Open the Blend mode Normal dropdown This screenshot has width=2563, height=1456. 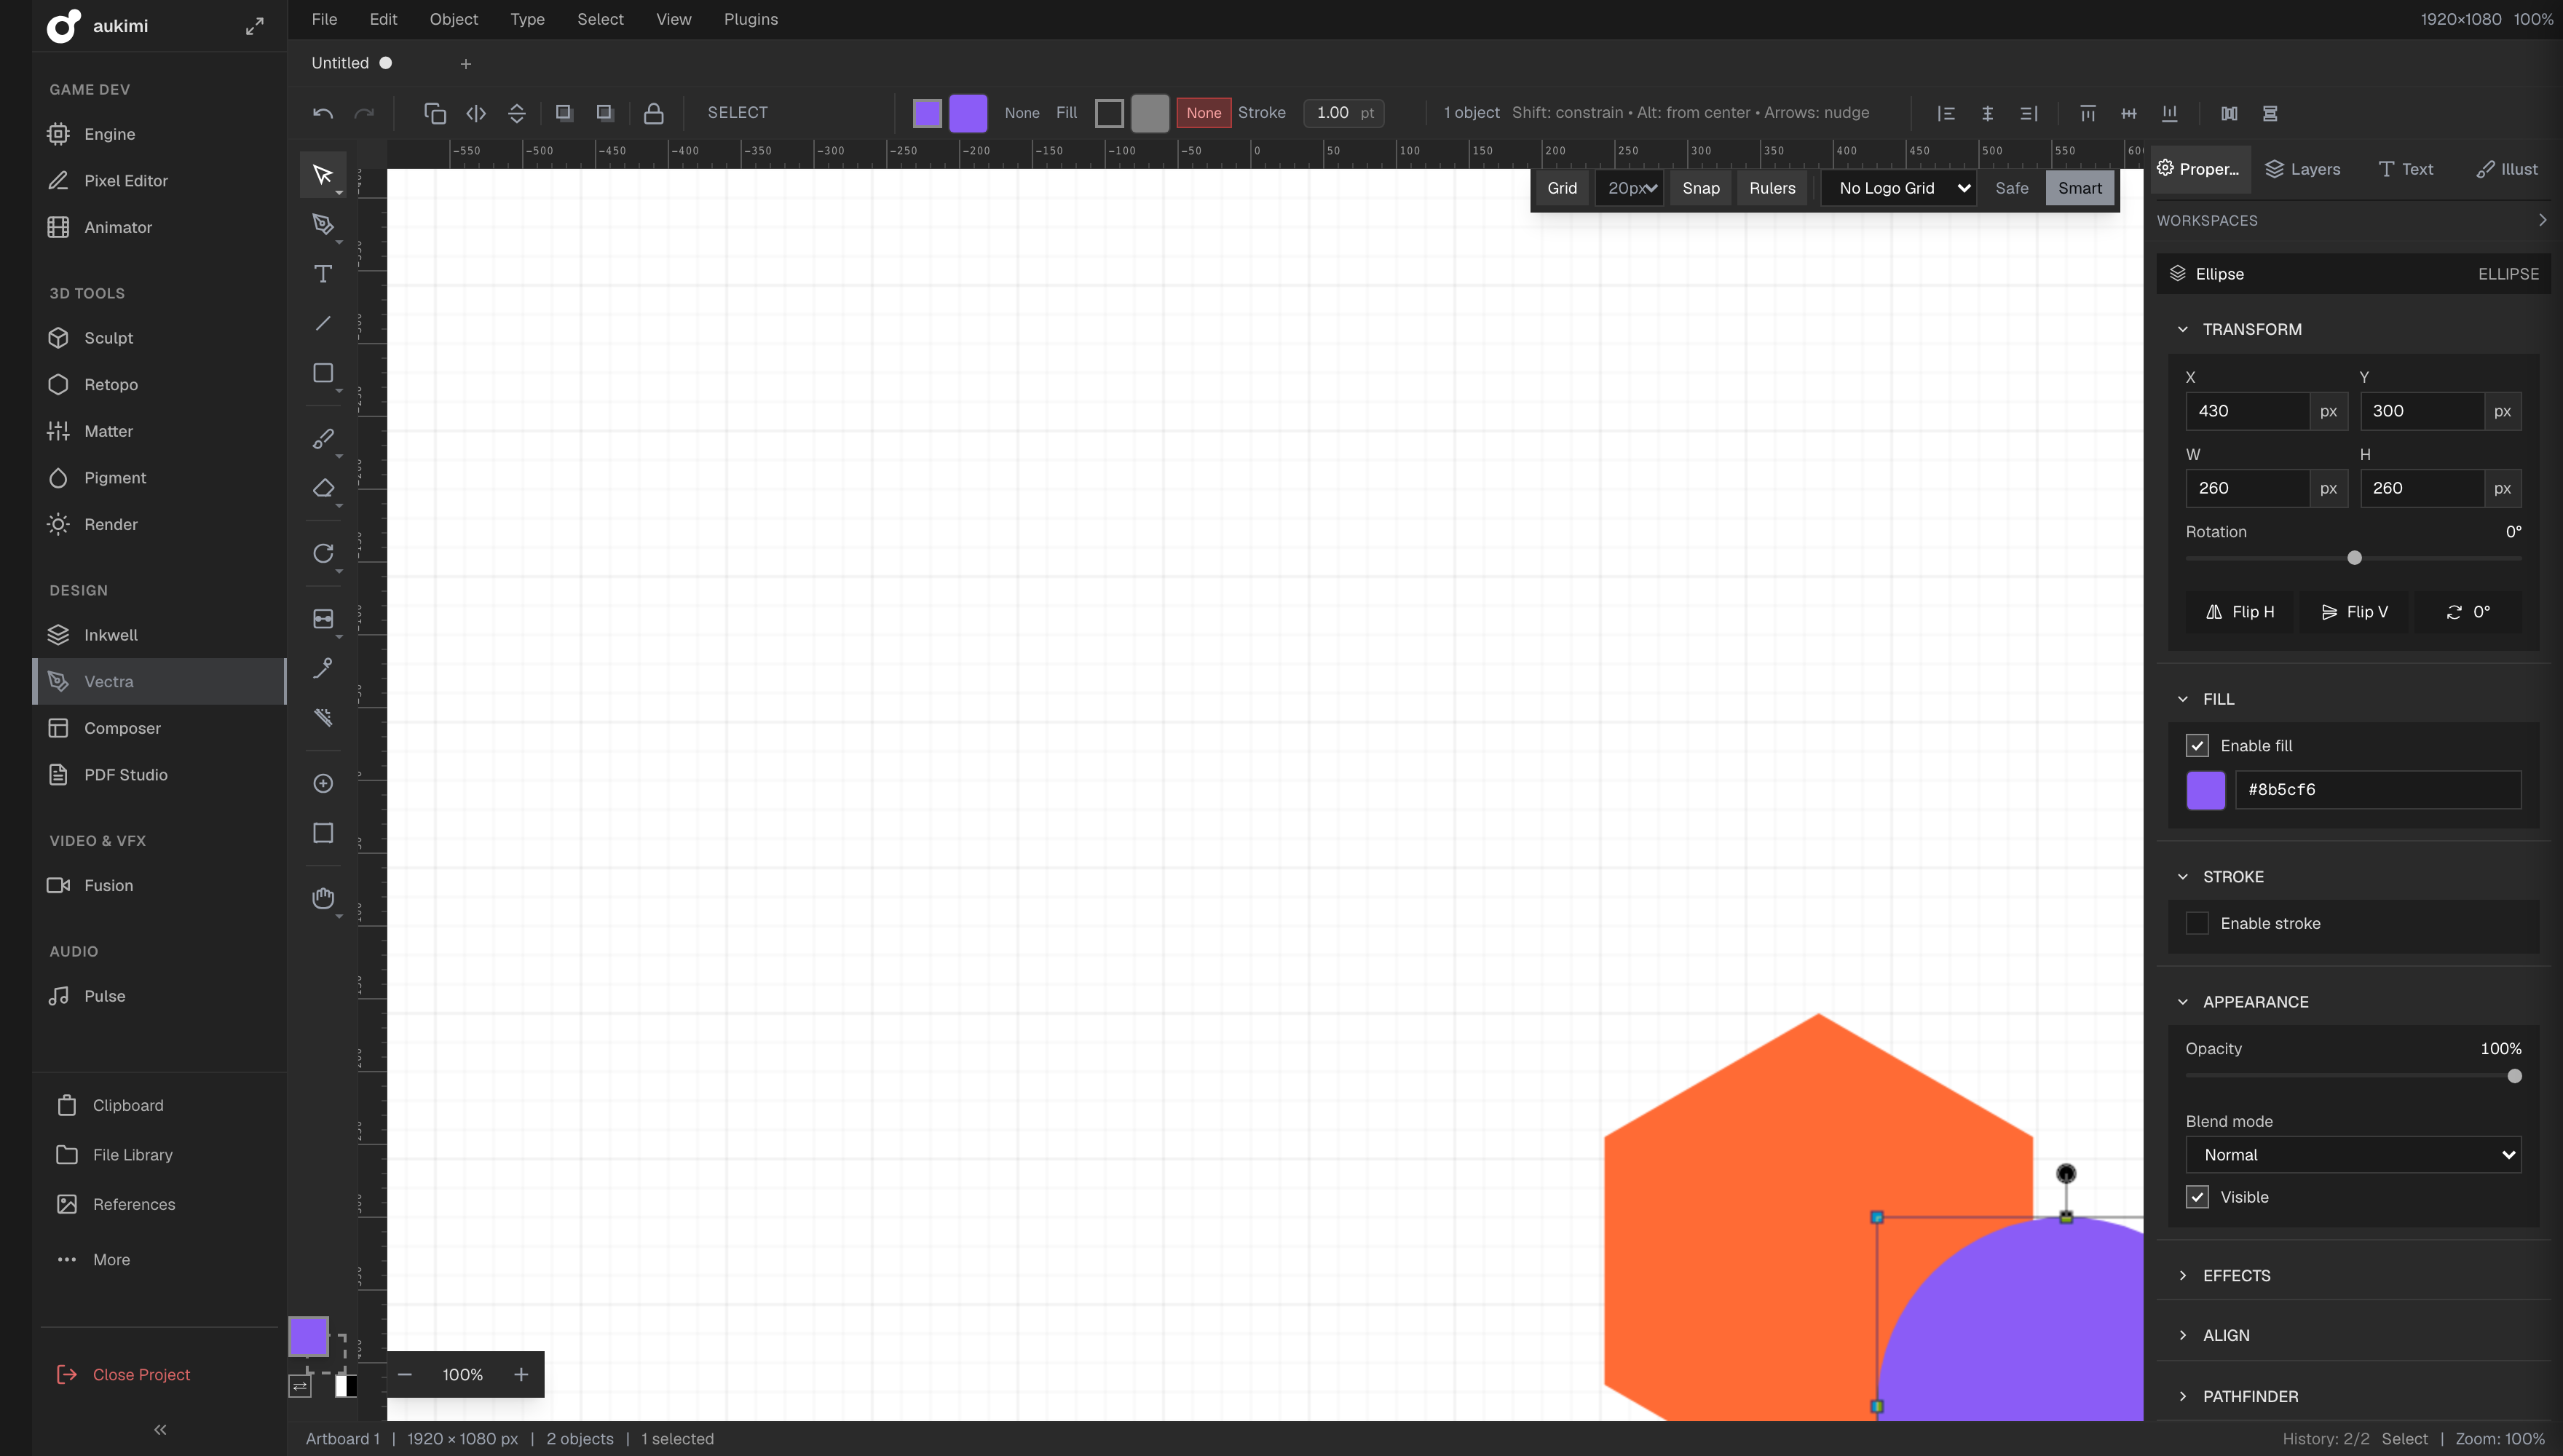[2352, 1155]
